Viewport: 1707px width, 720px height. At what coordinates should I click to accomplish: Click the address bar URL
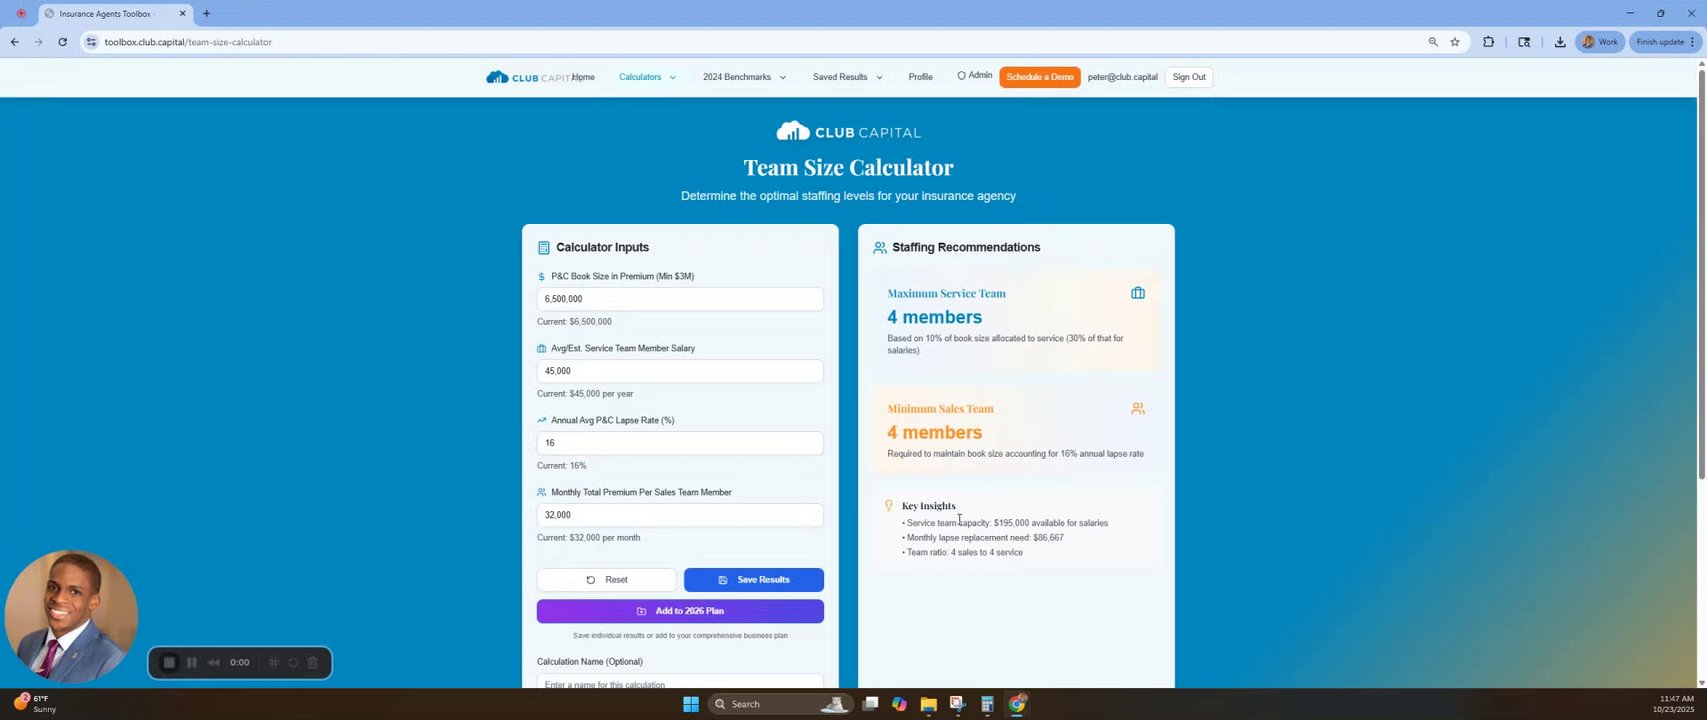[188, 42]
